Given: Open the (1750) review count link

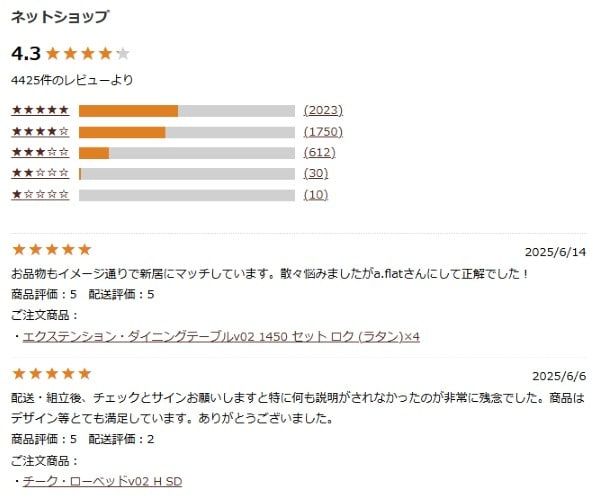Looking at the screenshot, I should 323,132.
